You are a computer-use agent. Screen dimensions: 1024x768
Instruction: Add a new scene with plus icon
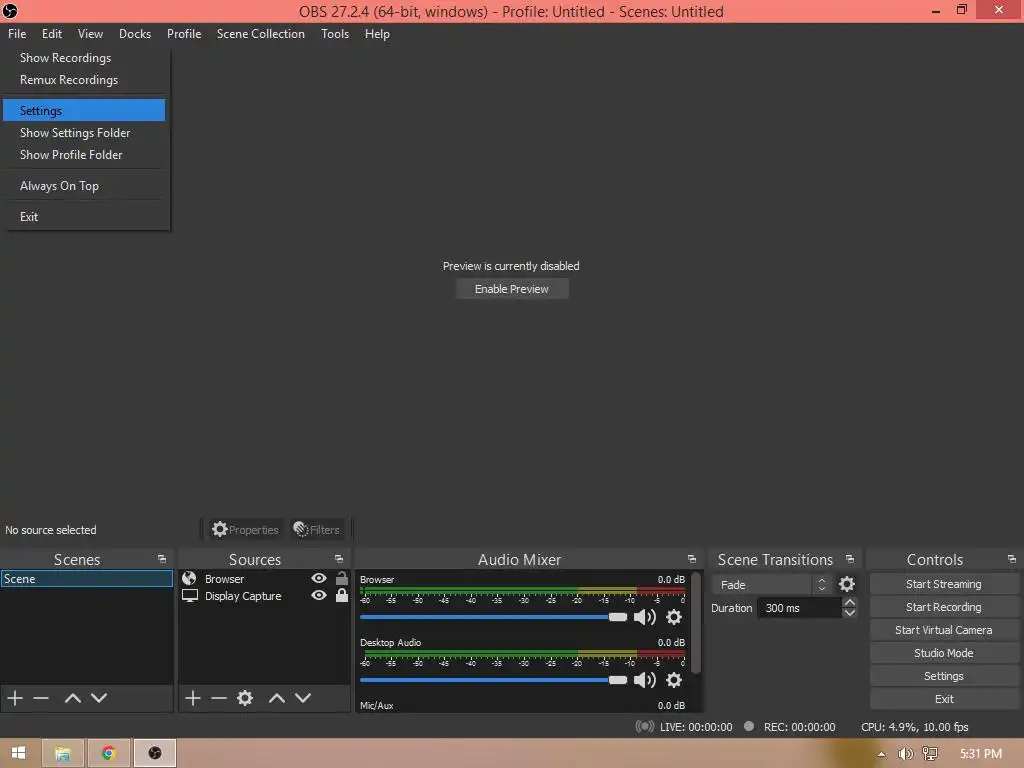click(x=15, y=698)
